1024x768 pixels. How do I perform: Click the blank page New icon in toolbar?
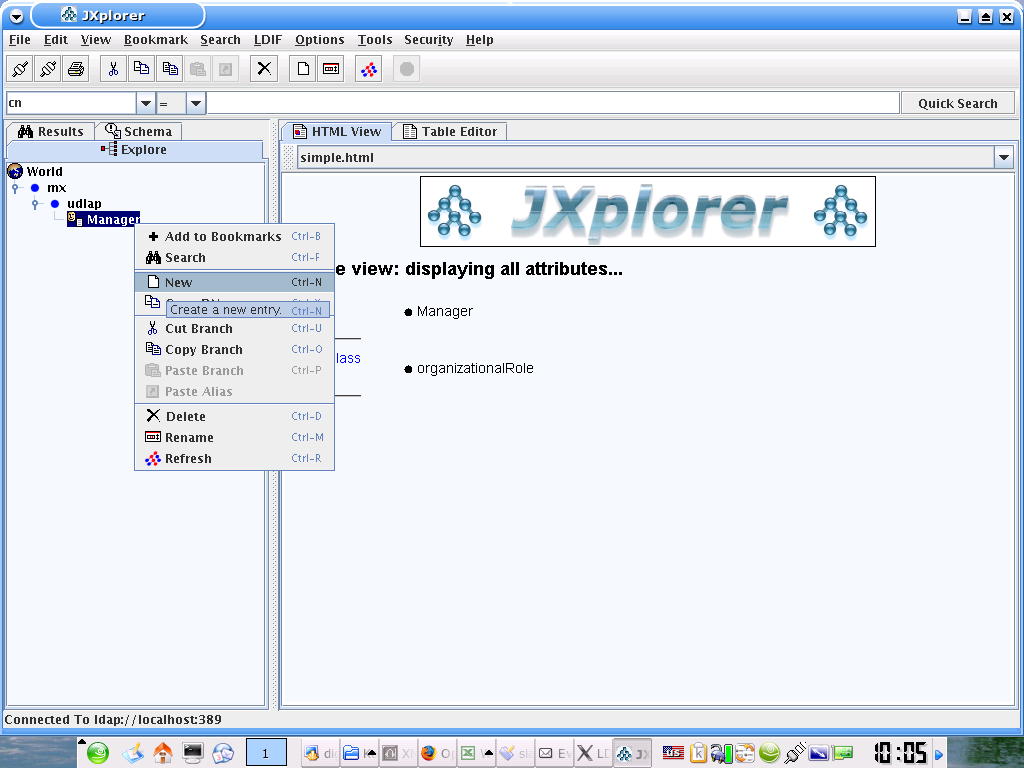[303, 69]
